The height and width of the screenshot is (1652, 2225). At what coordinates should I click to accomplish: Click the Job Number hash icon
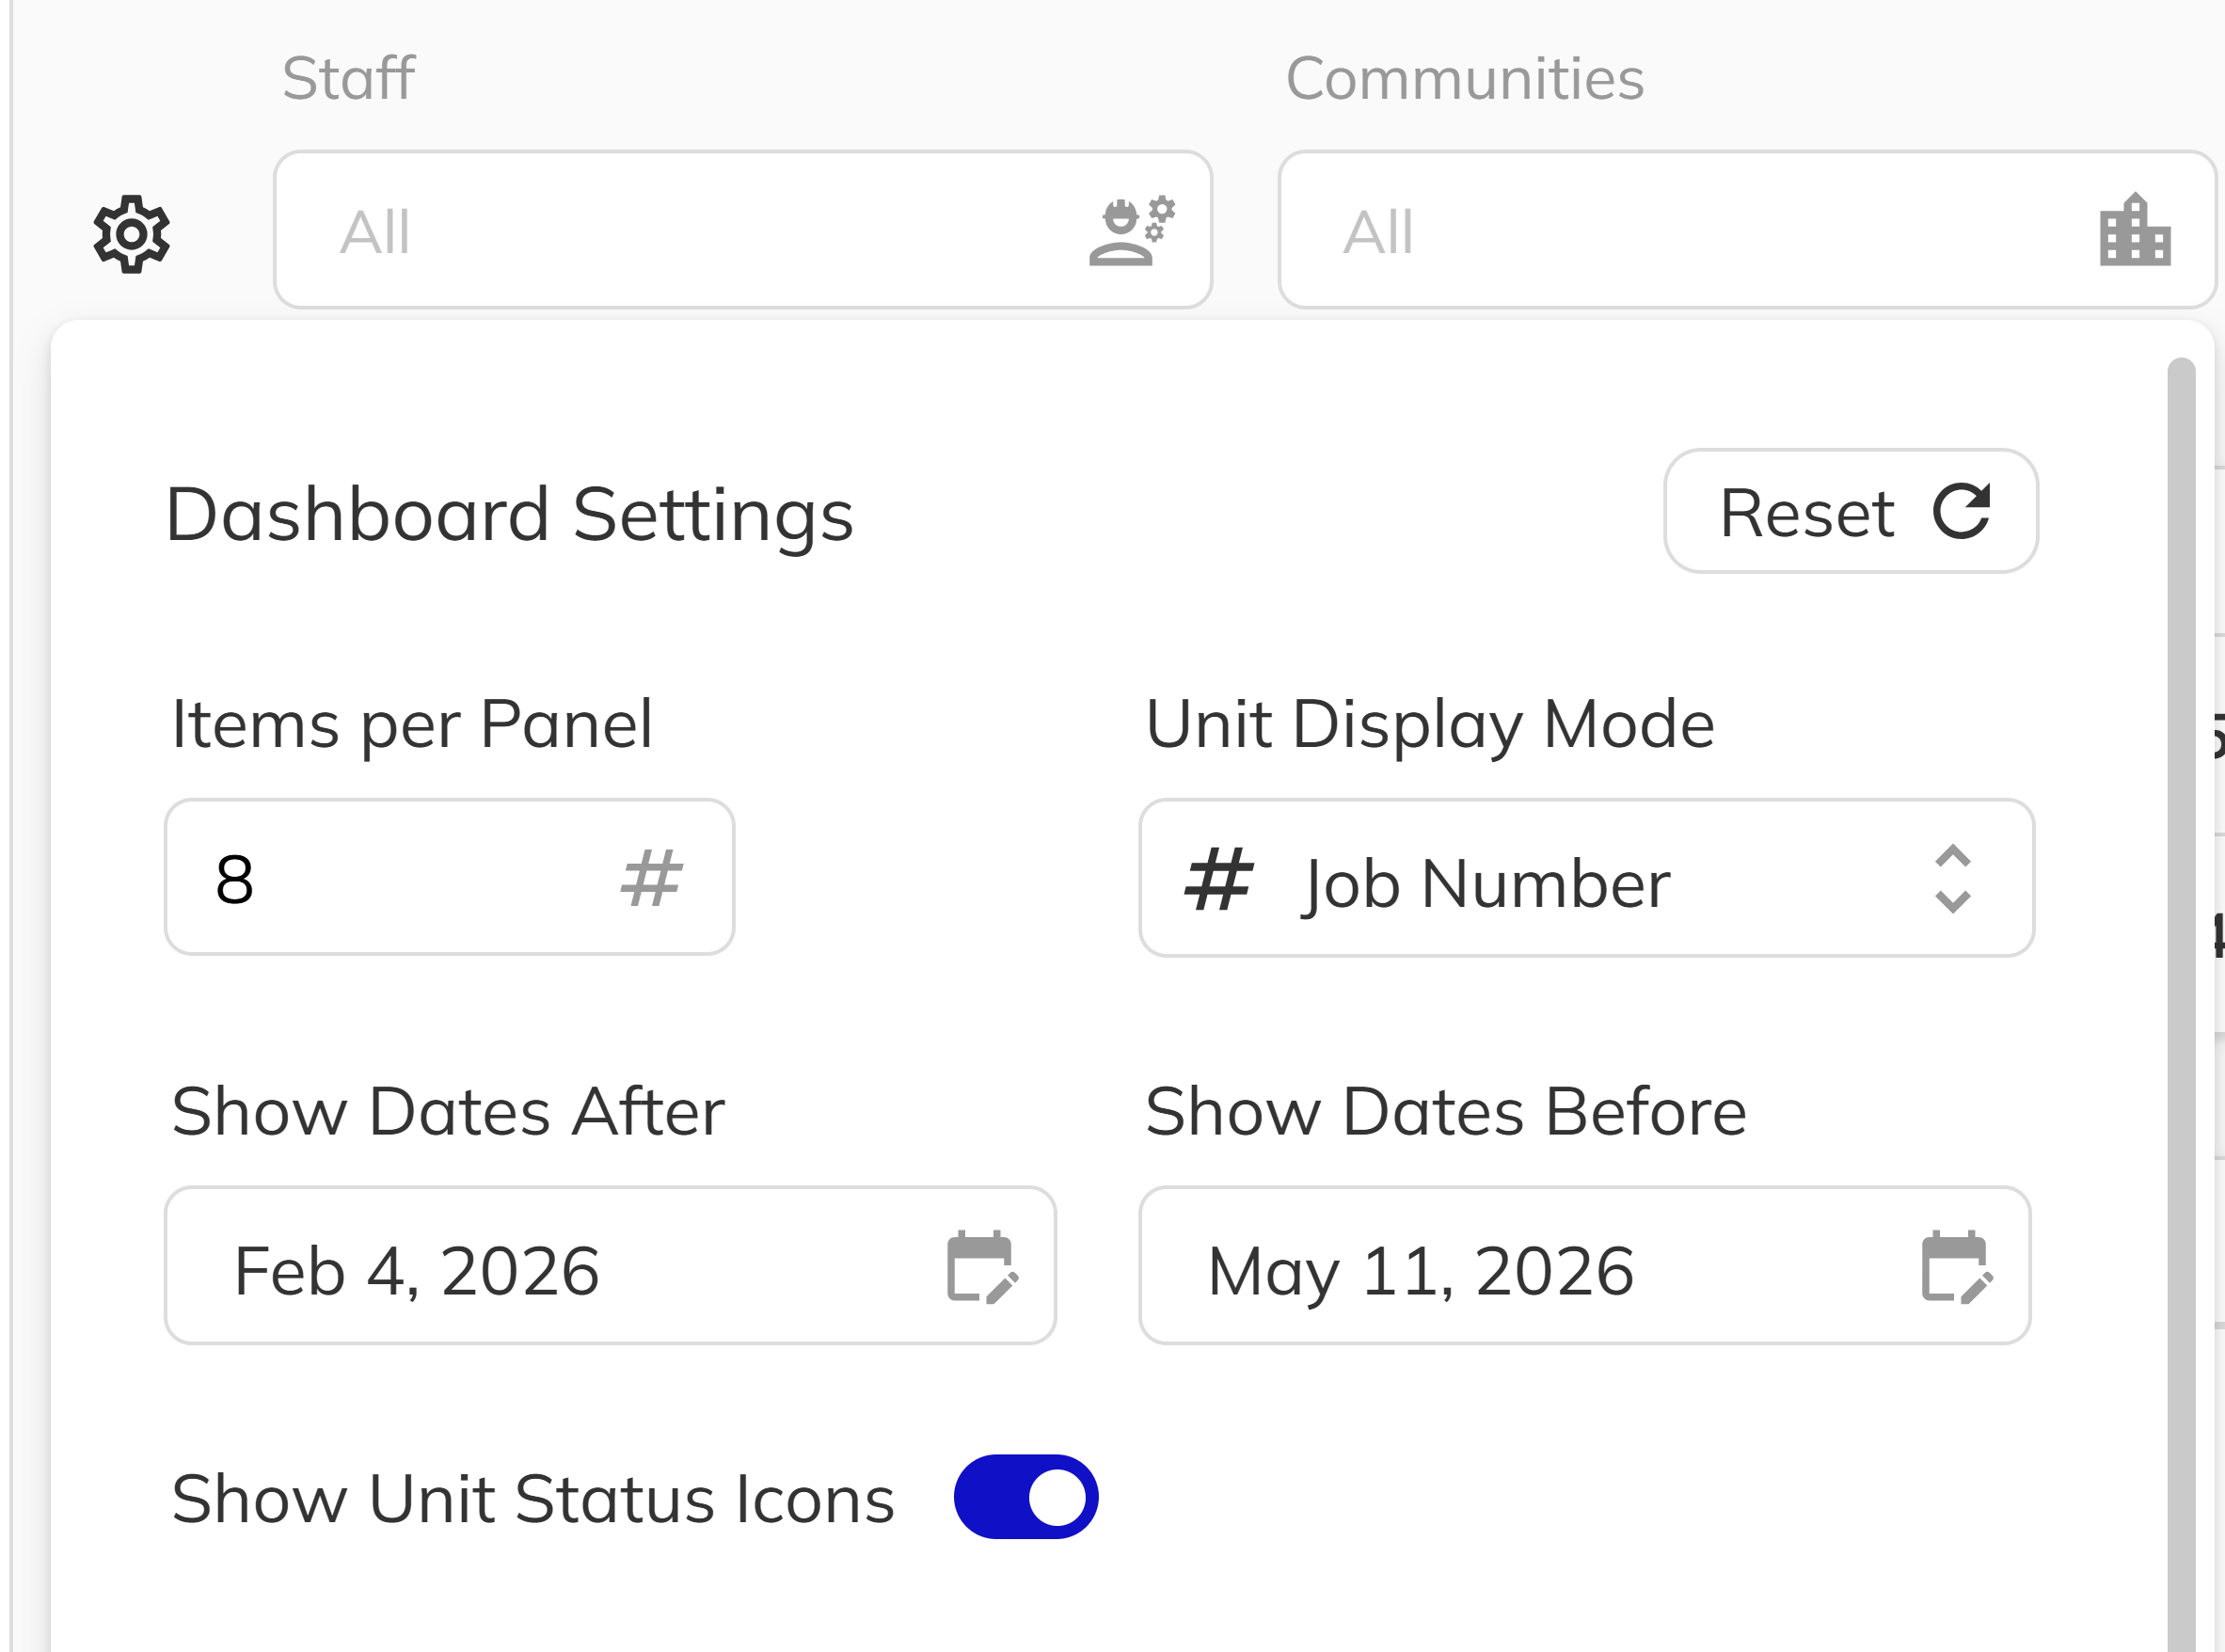tap(1218, 880)
